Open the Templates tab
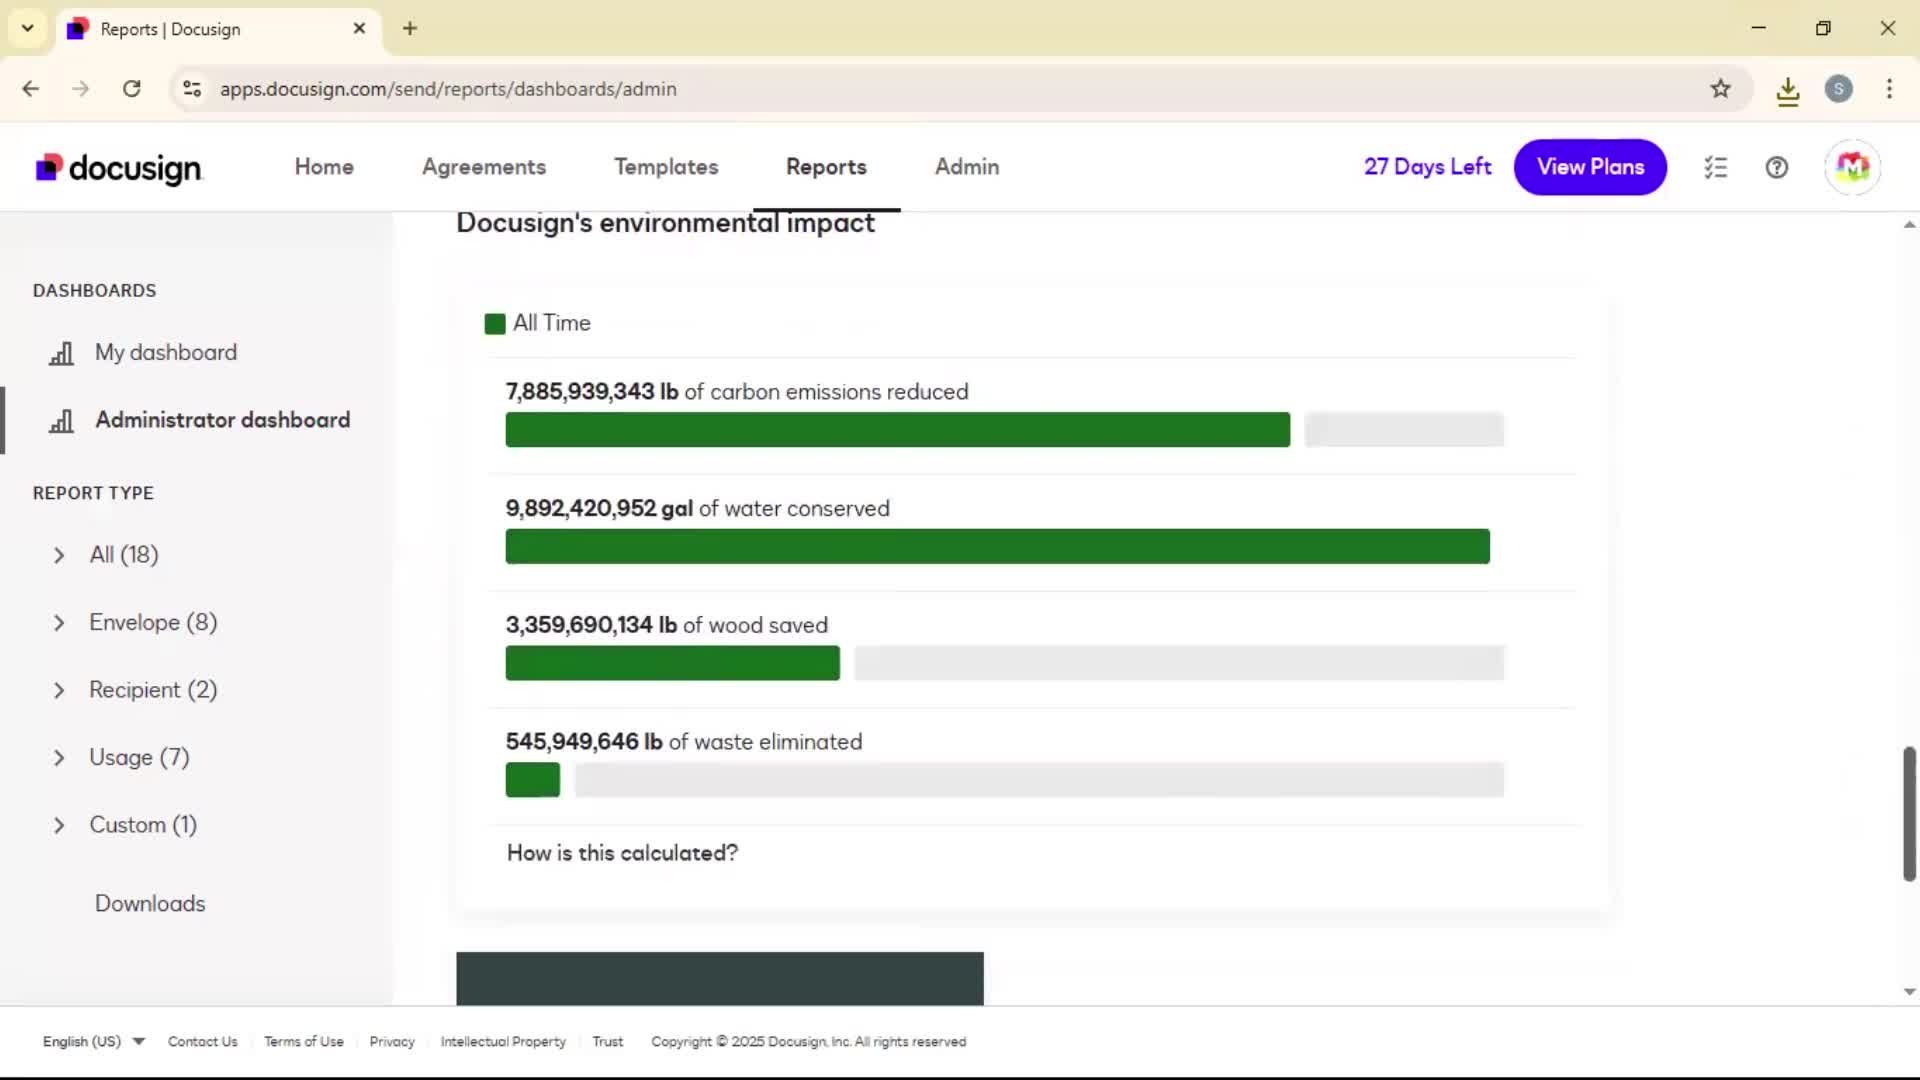This screenshot has height=1080, width=1920. [666, 167]
